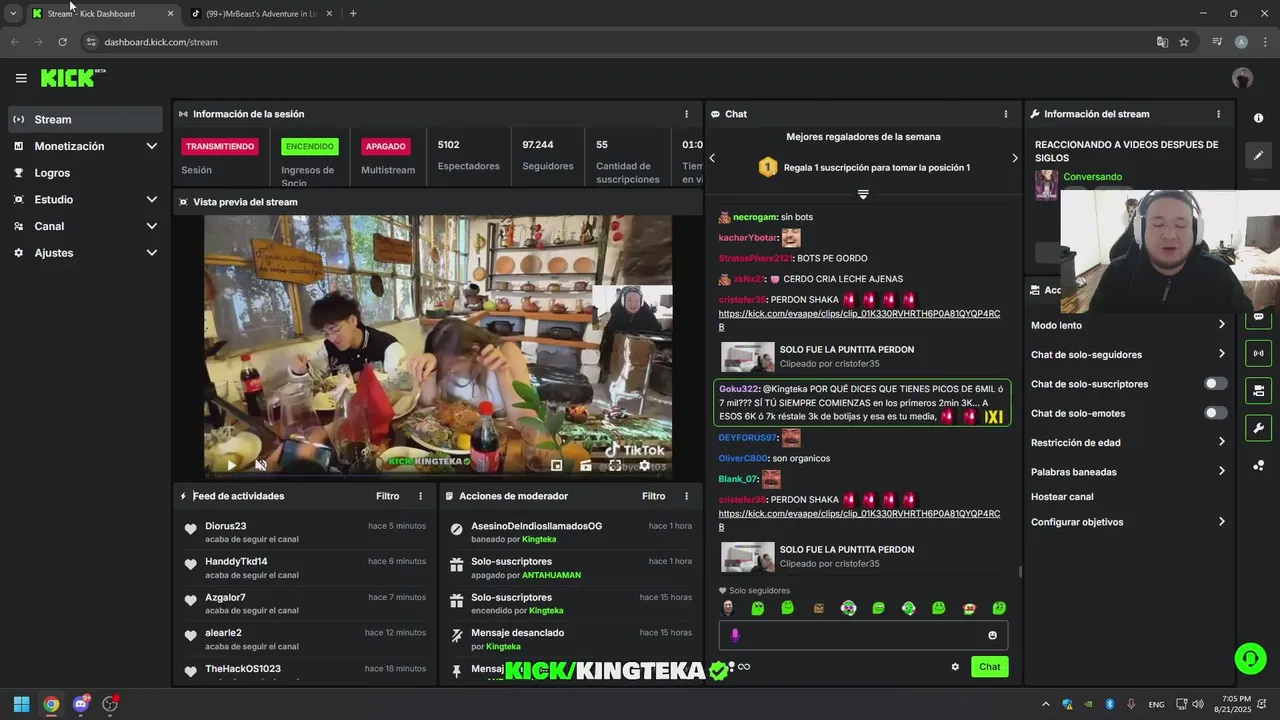The height and width of the screenshot is (720, 1280).
Task: Play the stream preview video
Action: coord(232,465)
